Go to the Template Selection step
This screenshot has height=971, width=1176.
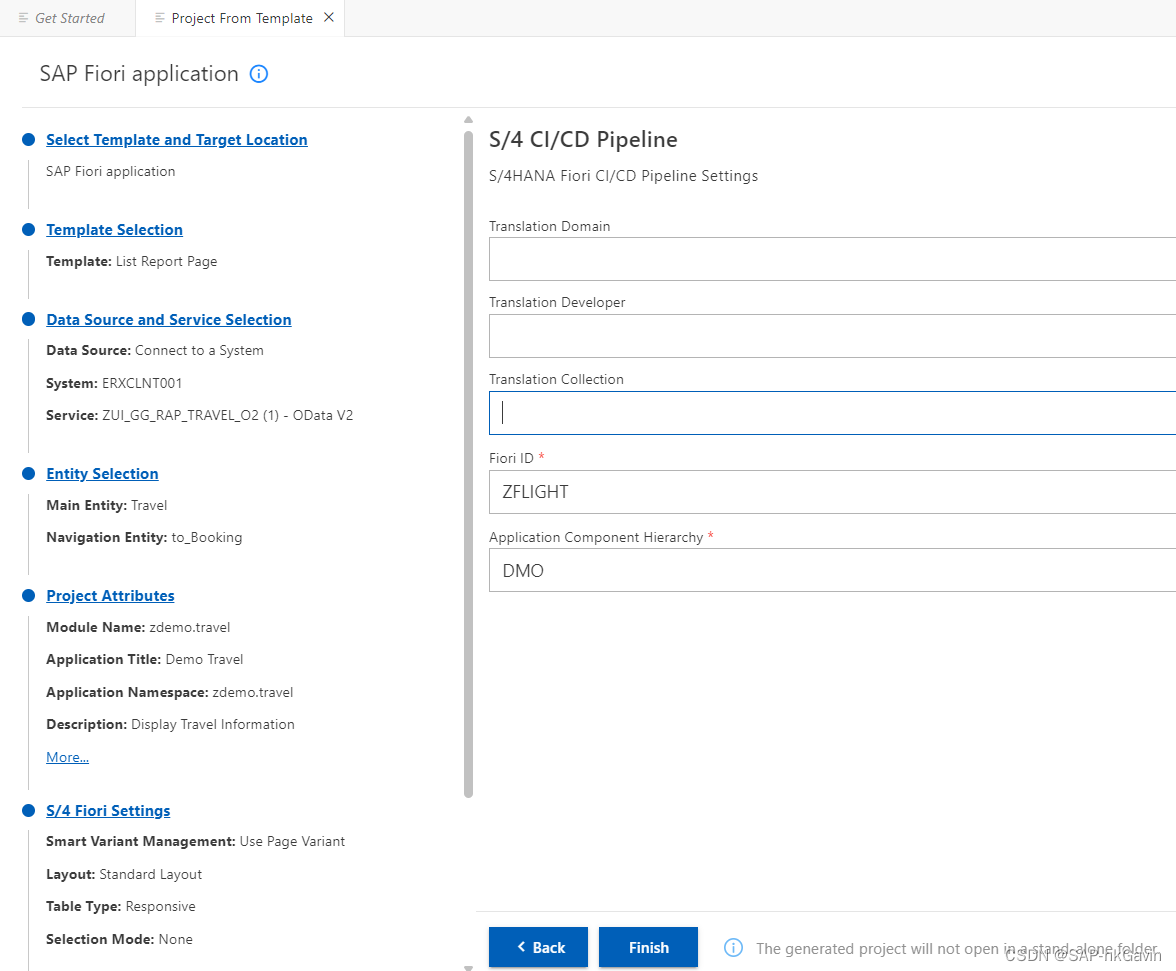click(x=114, y=229)
